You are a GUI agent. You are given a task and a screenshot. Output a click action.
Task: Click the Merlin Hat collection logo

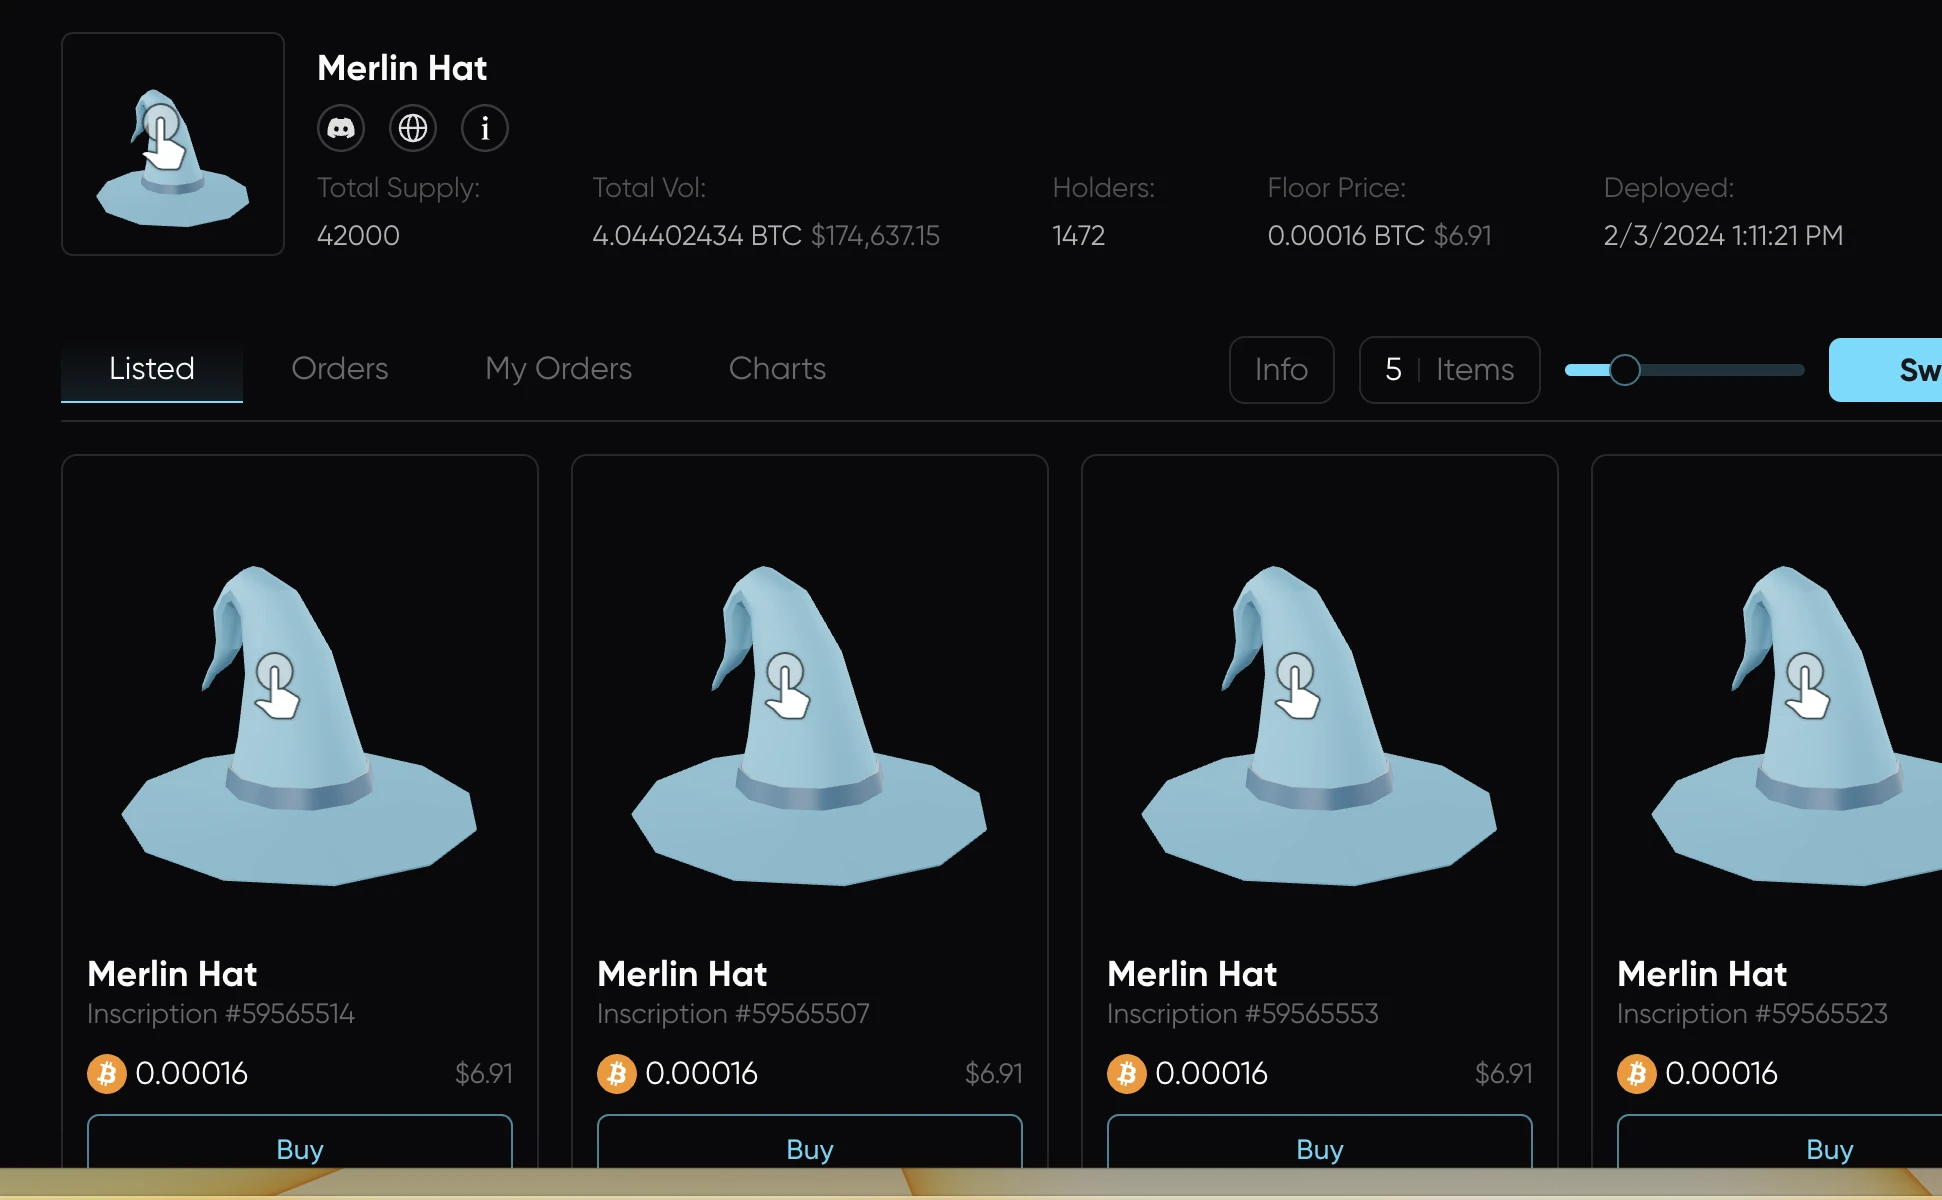(x=173, y=144)
